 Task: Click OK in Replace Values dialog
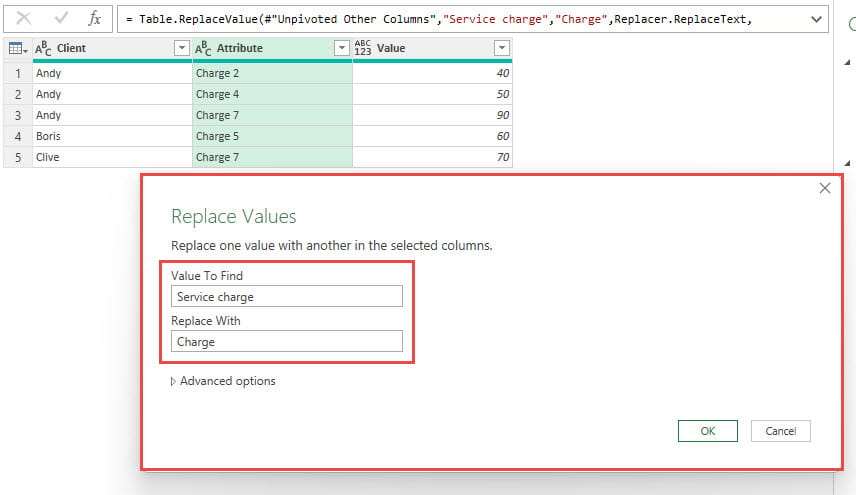click(707, 431)
